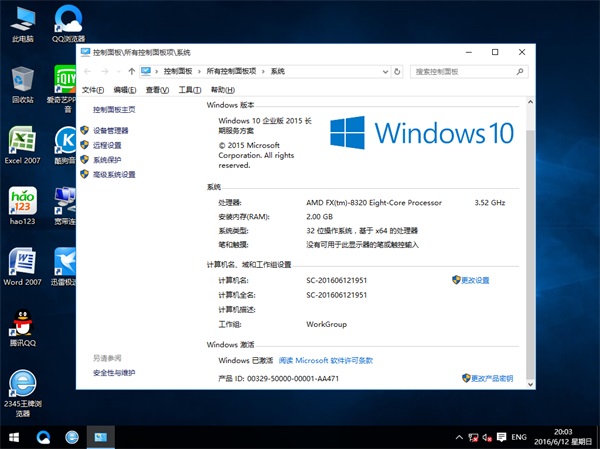Click the refresh button beside address bar
This screenshot has height=449, width=600.
click(399, 71)
